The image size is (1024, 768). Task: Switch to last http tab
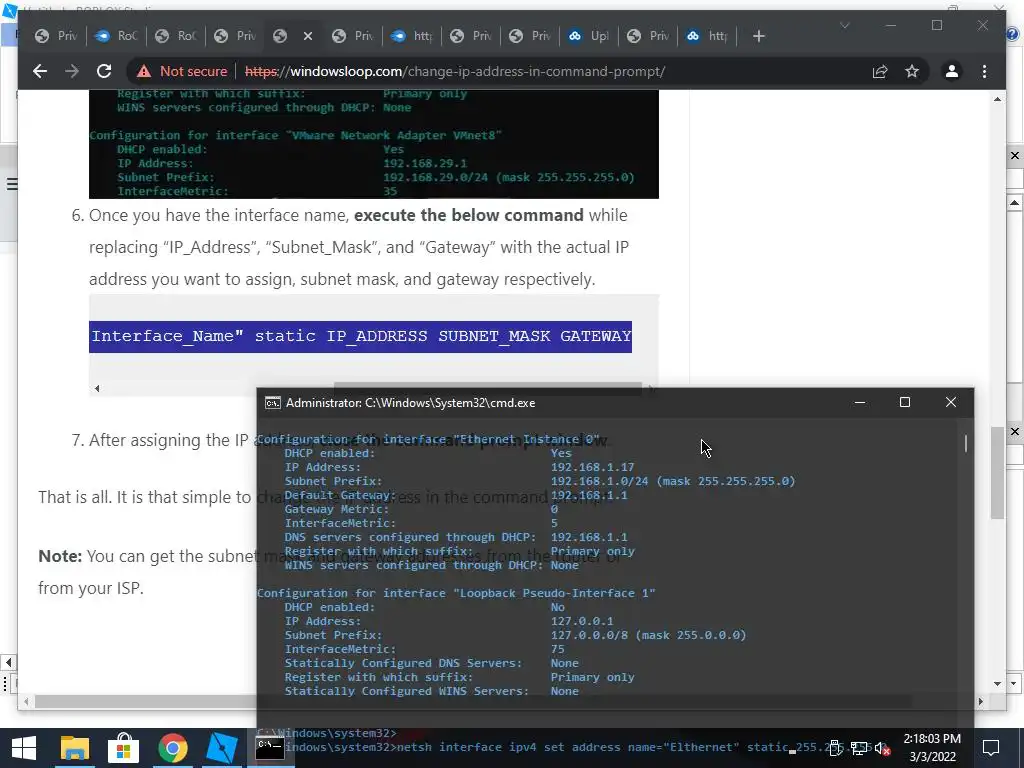click(707, 37)
